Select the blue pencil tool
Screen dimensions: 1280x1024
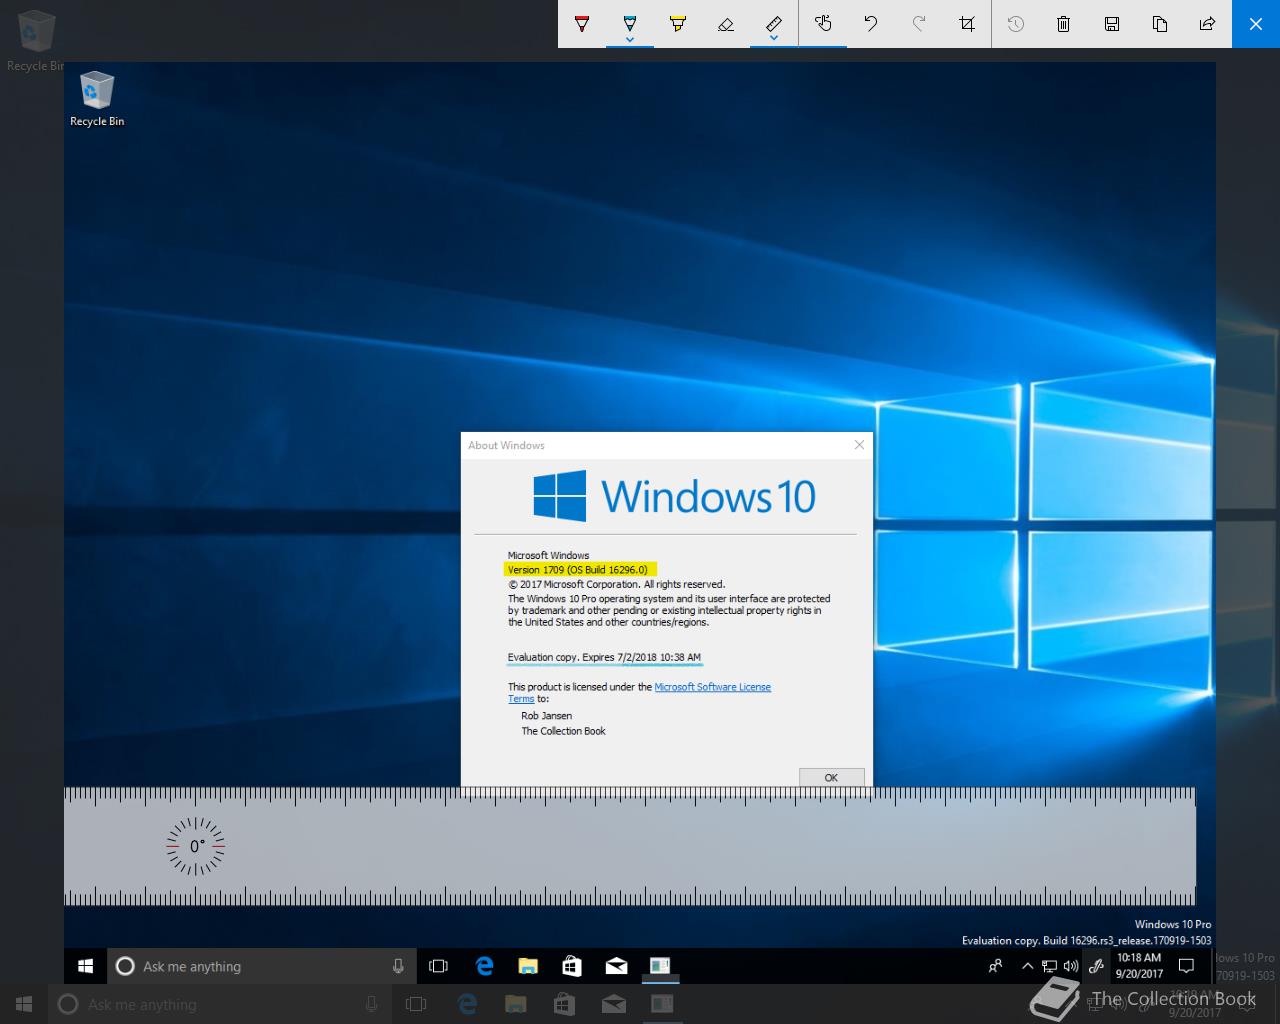630,22
